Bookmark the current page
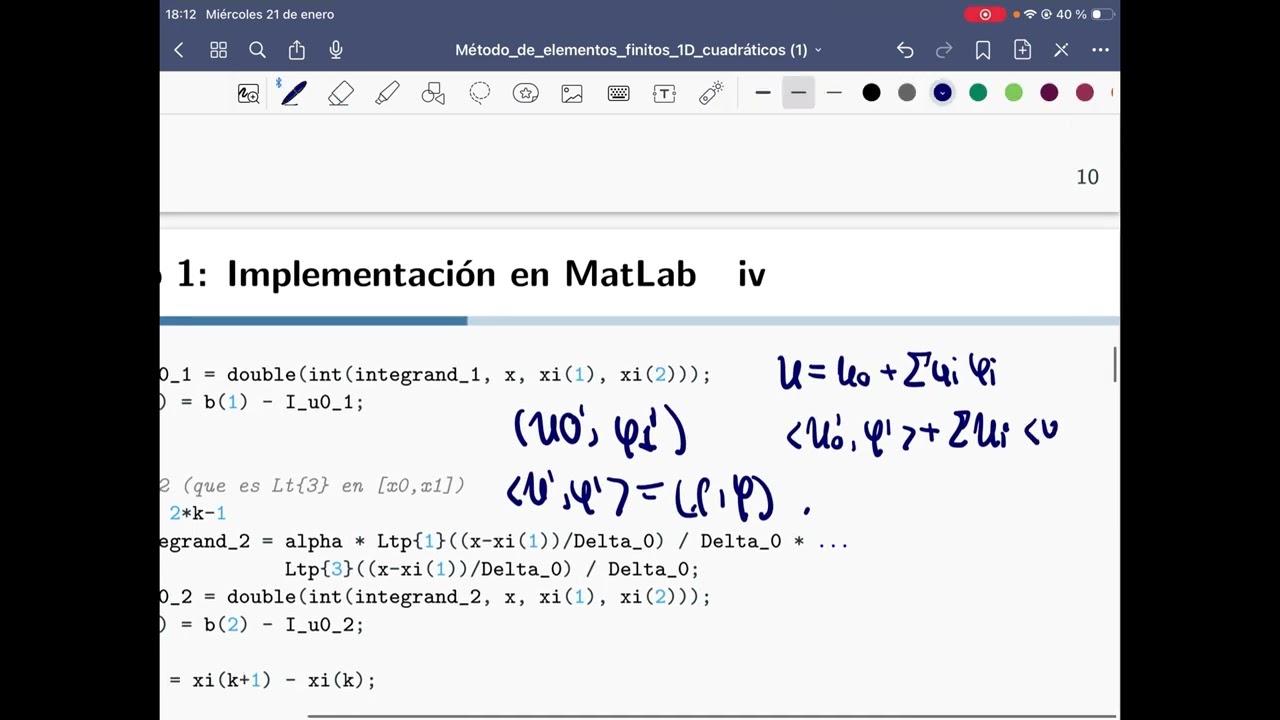Screen dimensions: 1280x720 click(983, 50)
